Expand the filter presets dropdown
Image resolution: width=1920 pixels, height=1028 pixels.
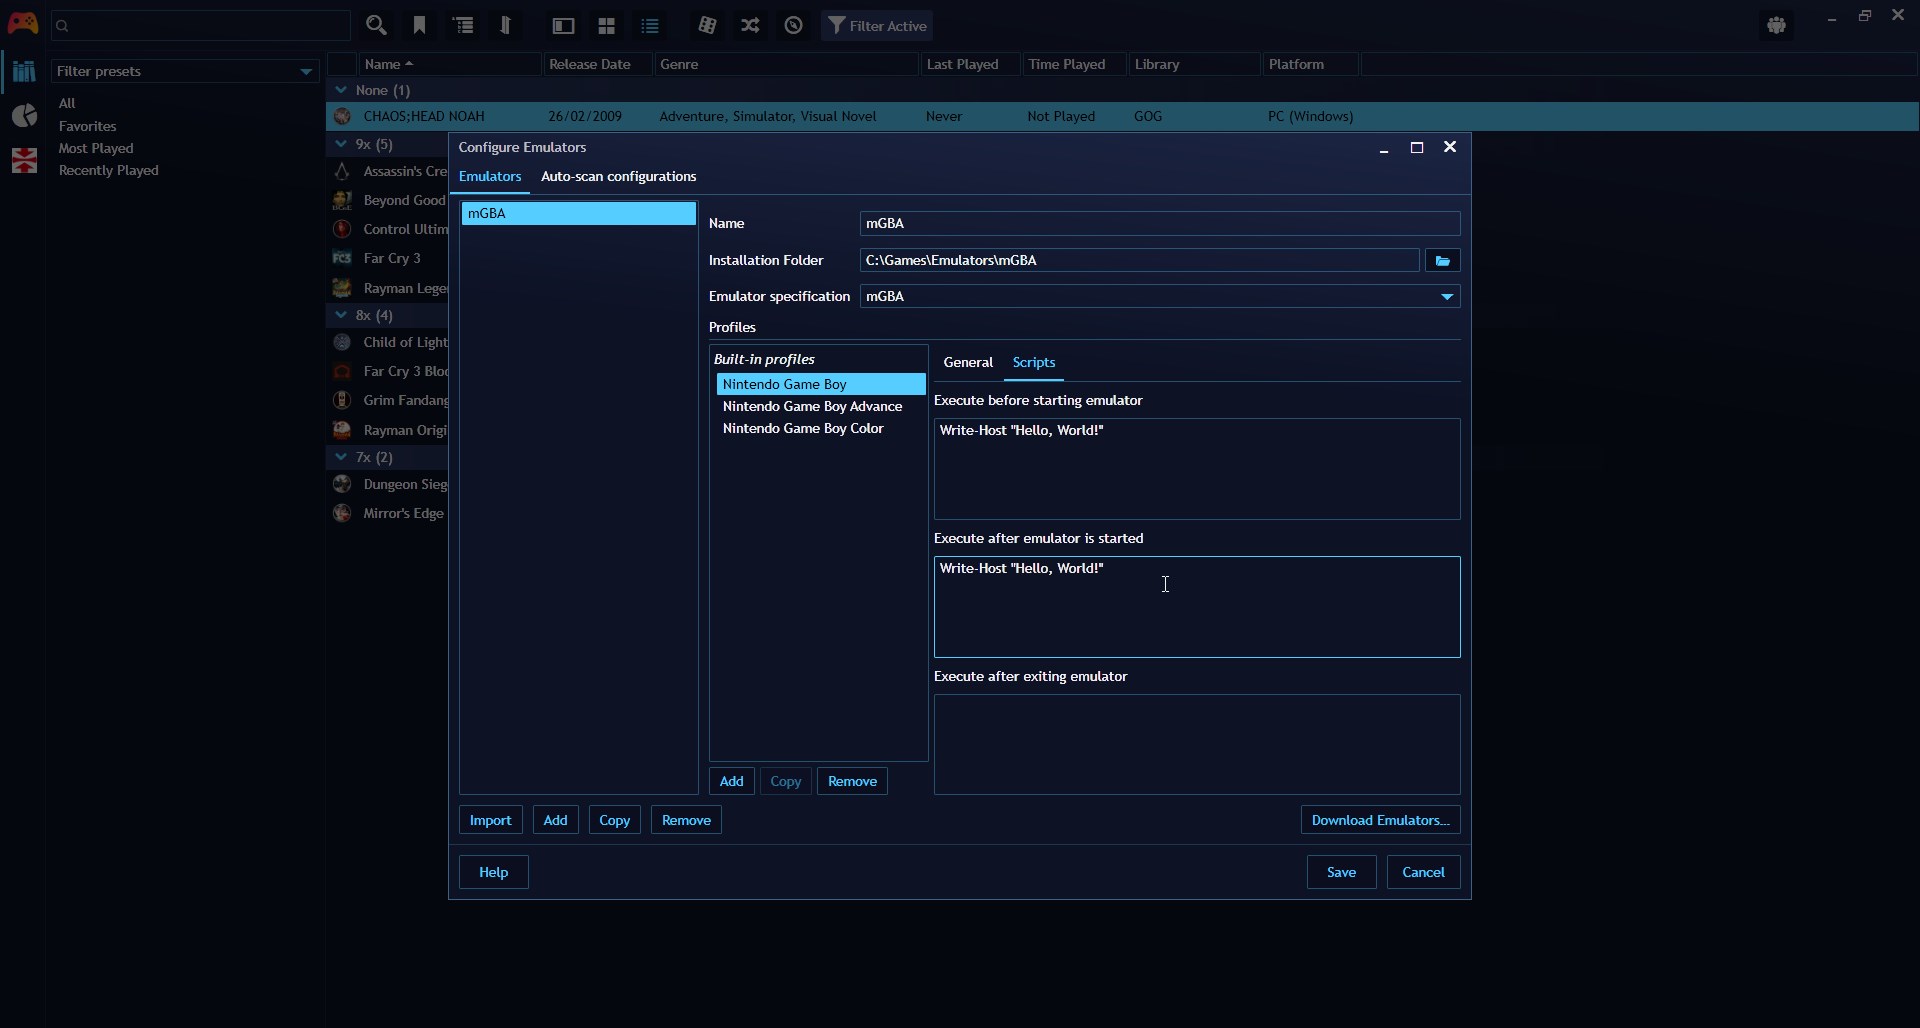[307, 71]
